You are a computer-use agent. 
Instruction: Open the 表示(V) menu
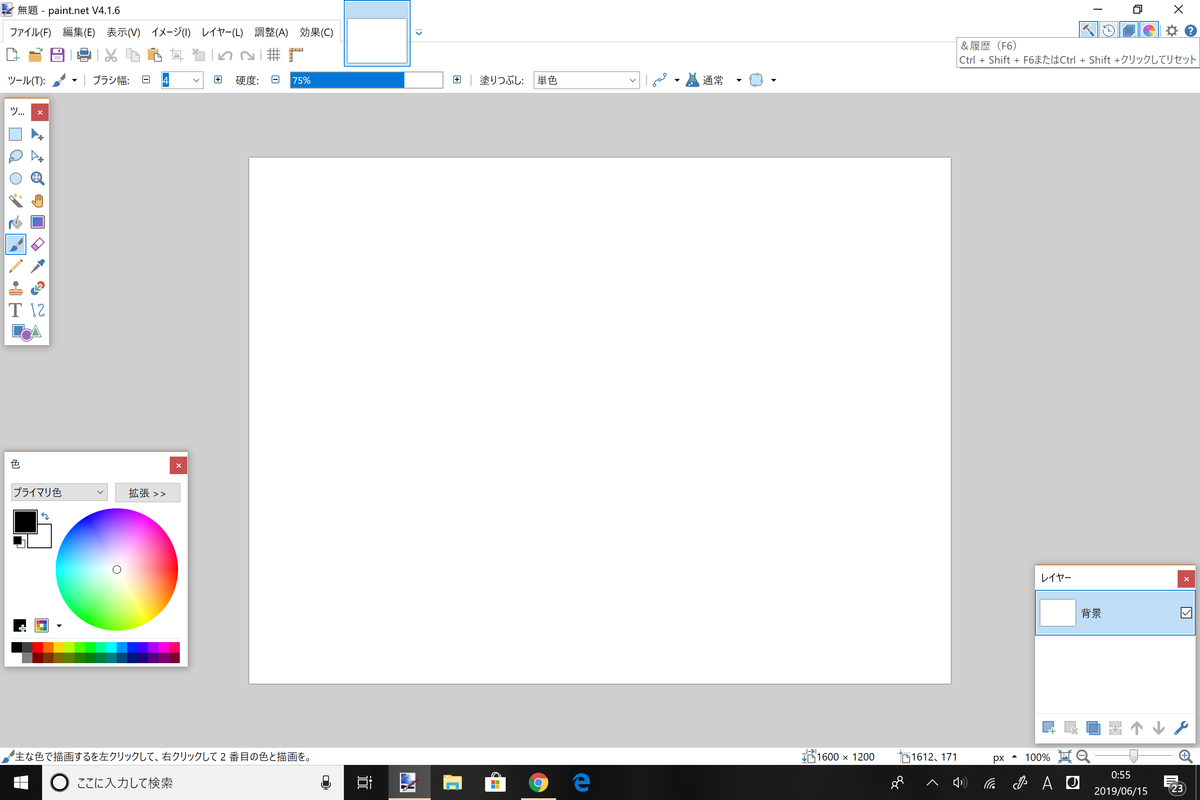click(x=124, y=32)
